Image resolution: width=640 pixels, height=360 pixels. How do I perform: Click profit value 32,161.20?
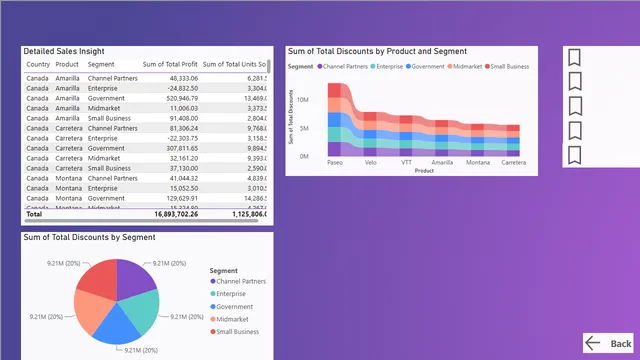(x=184, y=158)
